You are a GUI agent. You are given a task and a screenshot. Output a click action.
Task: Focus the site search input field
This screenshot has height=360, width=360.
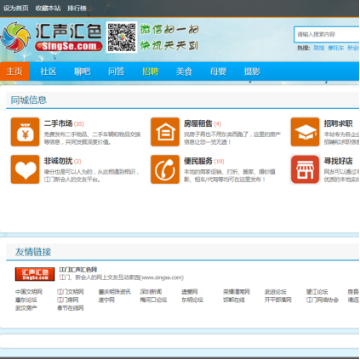(x=327, y=34)
